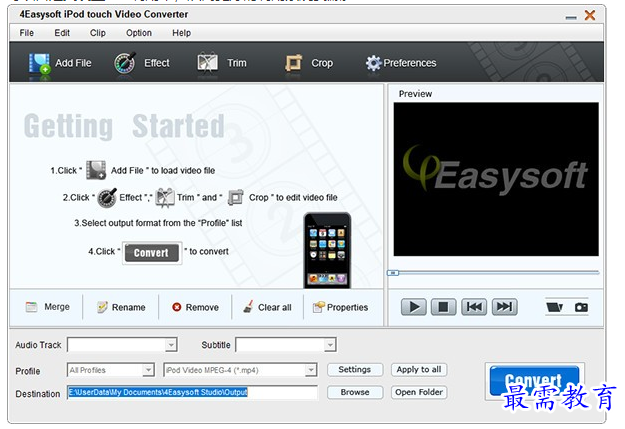Click in the Destination path field
Screen dimensions: 625x429
pos(193,393)
